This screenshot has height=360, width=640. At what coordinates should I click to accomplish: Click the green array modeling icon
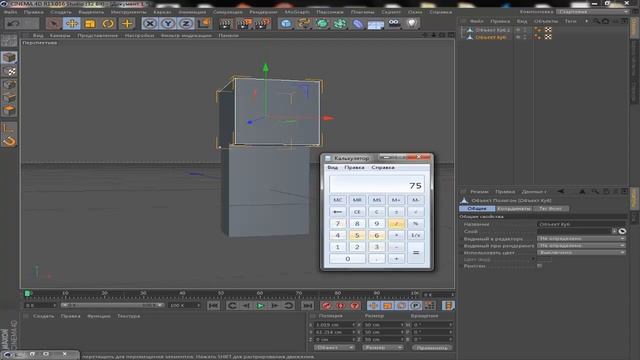tap(340, 24)
